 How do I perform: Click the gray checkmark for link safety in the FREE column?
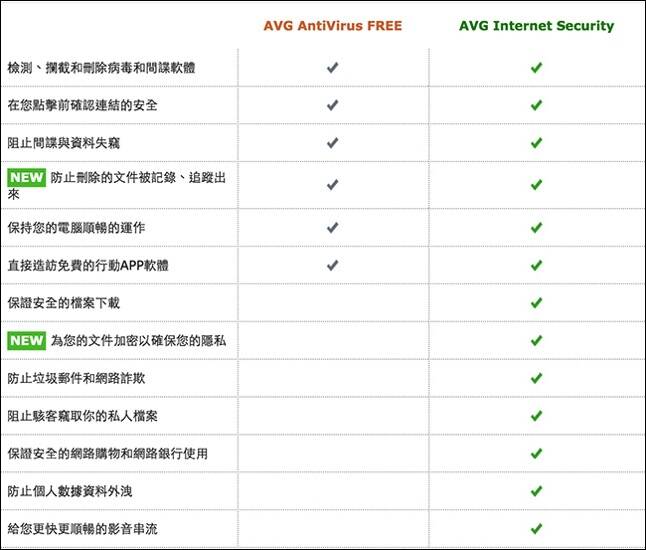pos(332,105)
